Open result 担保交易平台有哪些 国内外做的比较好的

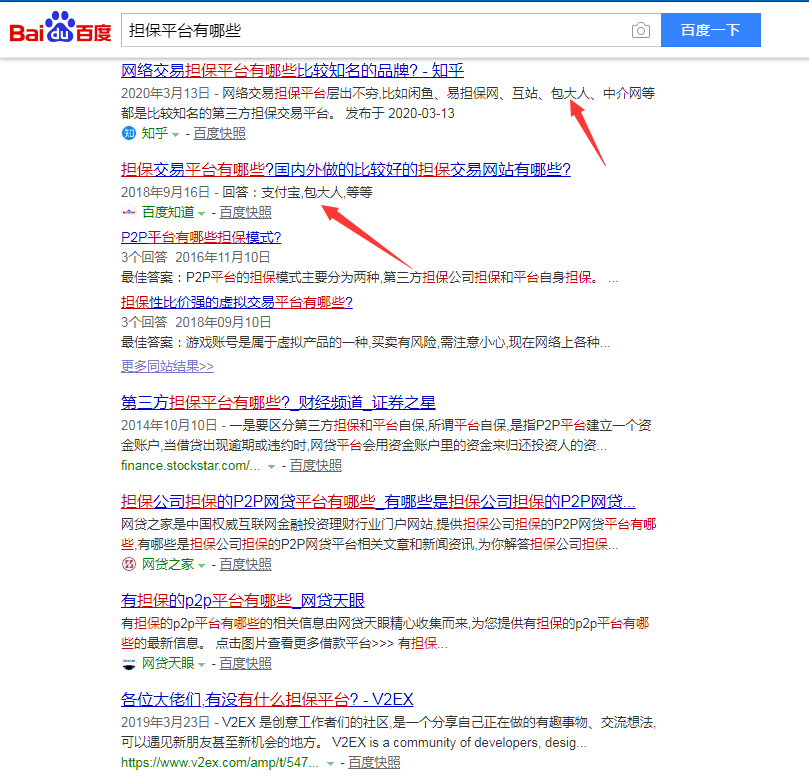click(345, 169)
